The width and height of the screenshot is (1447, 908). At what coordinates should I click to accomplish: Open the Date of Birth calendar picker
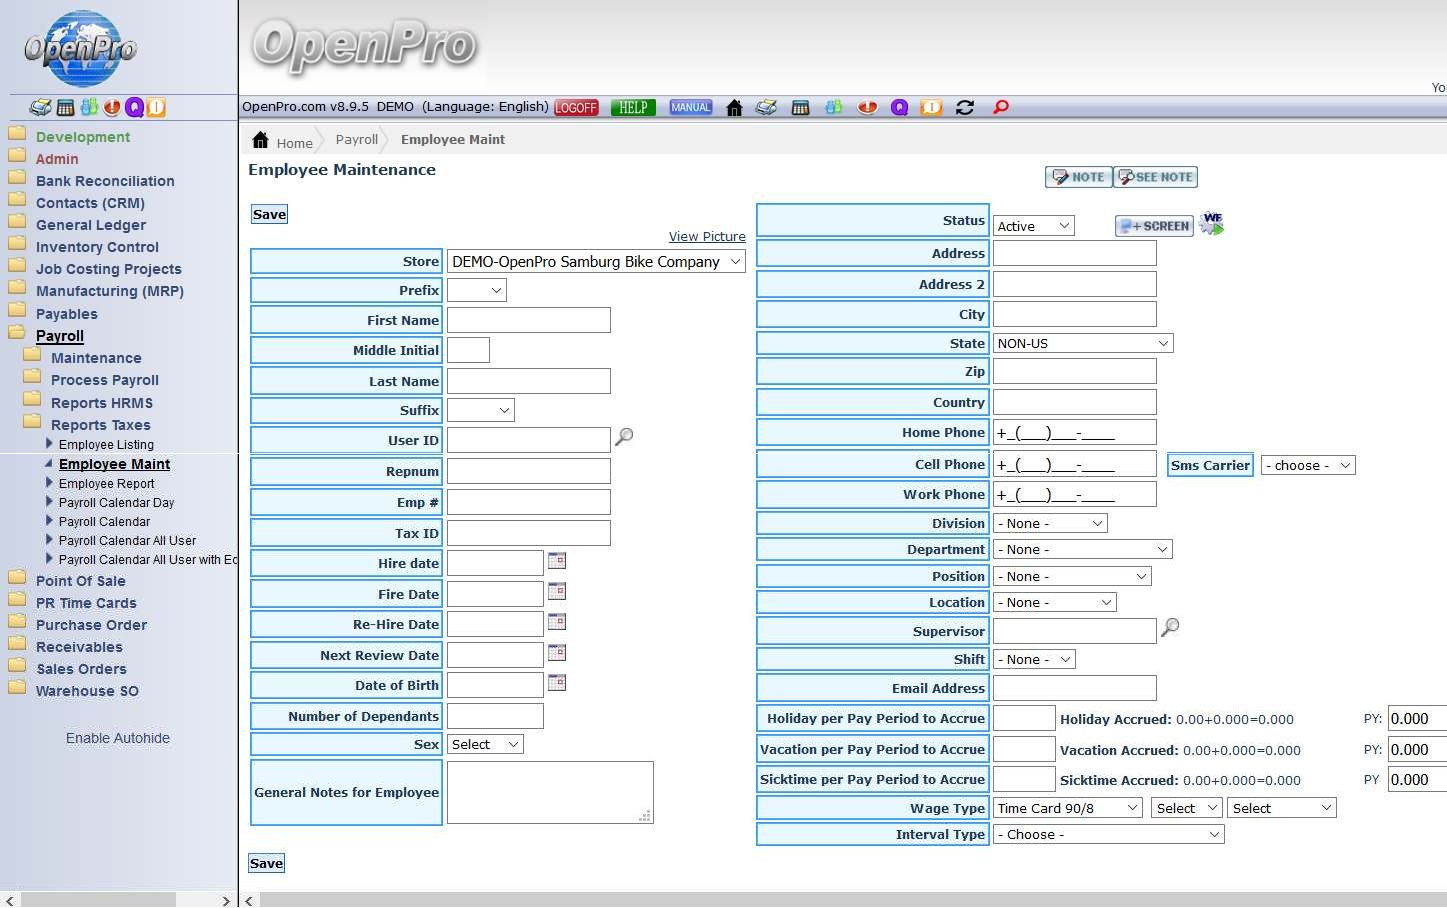tap(557, 683)
